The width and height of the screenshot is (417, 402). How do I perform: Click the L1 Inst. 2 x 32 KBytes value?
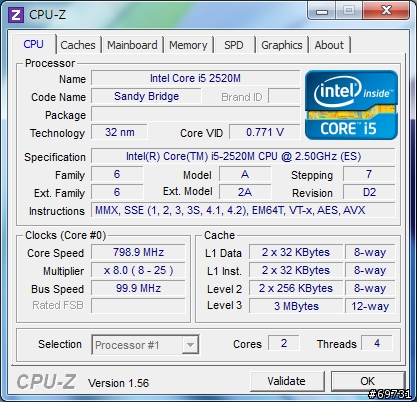pyautogui.click(x=296, y=270)
